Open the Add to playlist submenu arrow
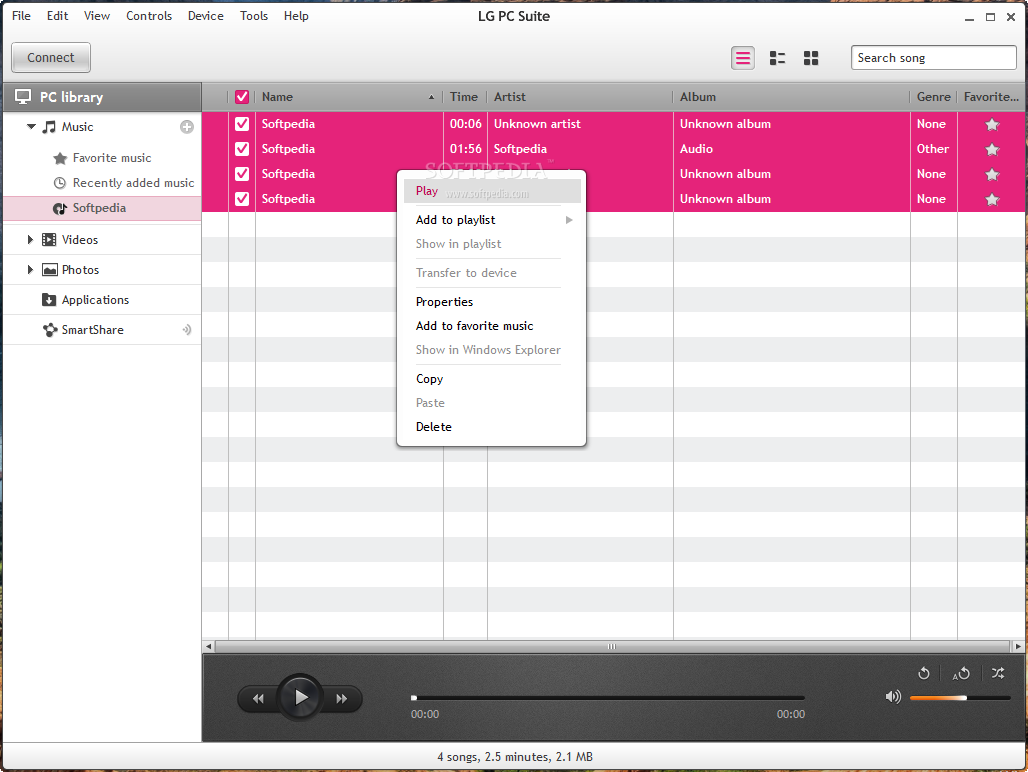Screen dimensions: 1028x772 [569, 220]
